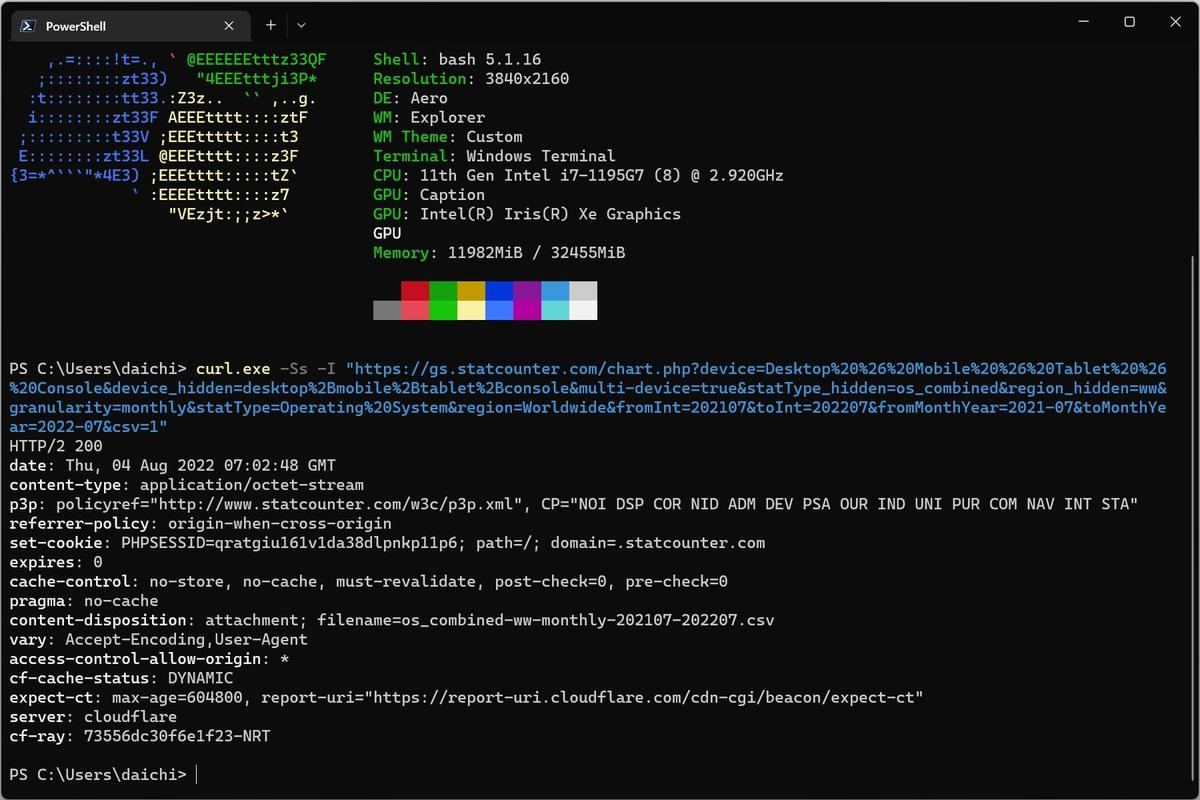Maximize the Windows Terminal window
The width and height of the screenshot is (1200, 800).
point(1129,22)
